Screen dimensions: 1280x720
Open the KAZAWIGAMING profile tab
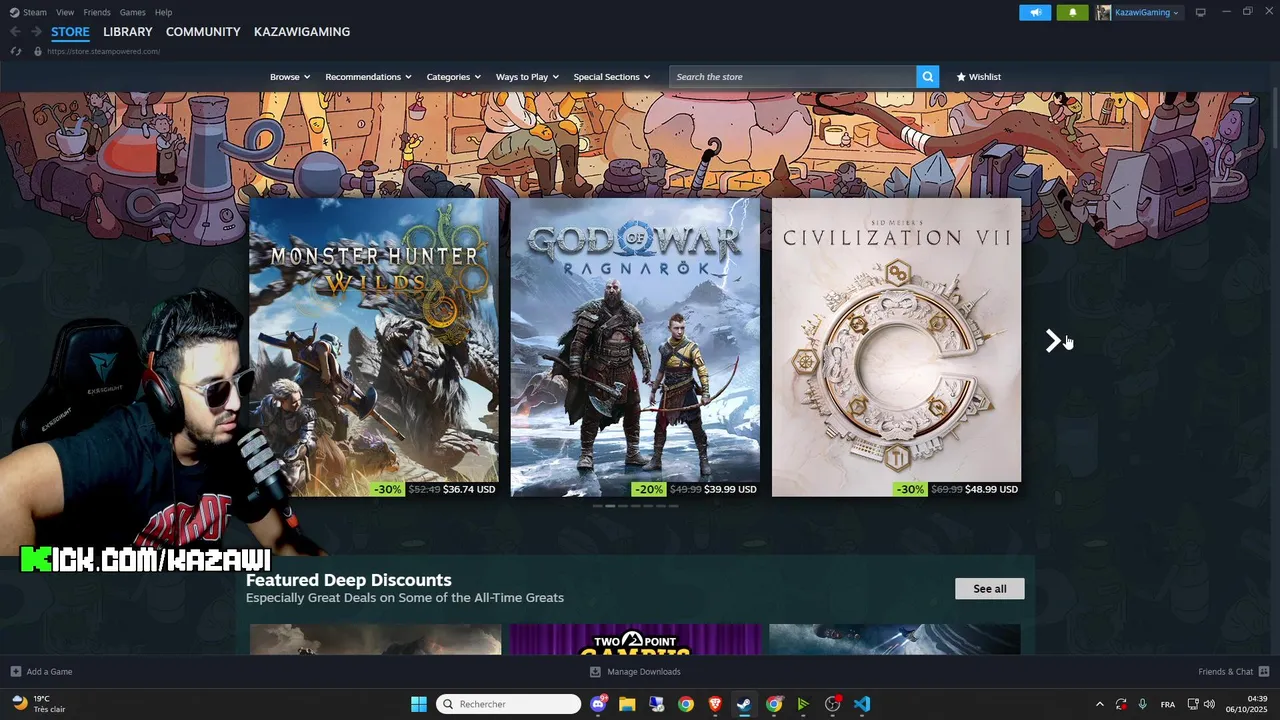pyautogui.click(x=302, y=32)
